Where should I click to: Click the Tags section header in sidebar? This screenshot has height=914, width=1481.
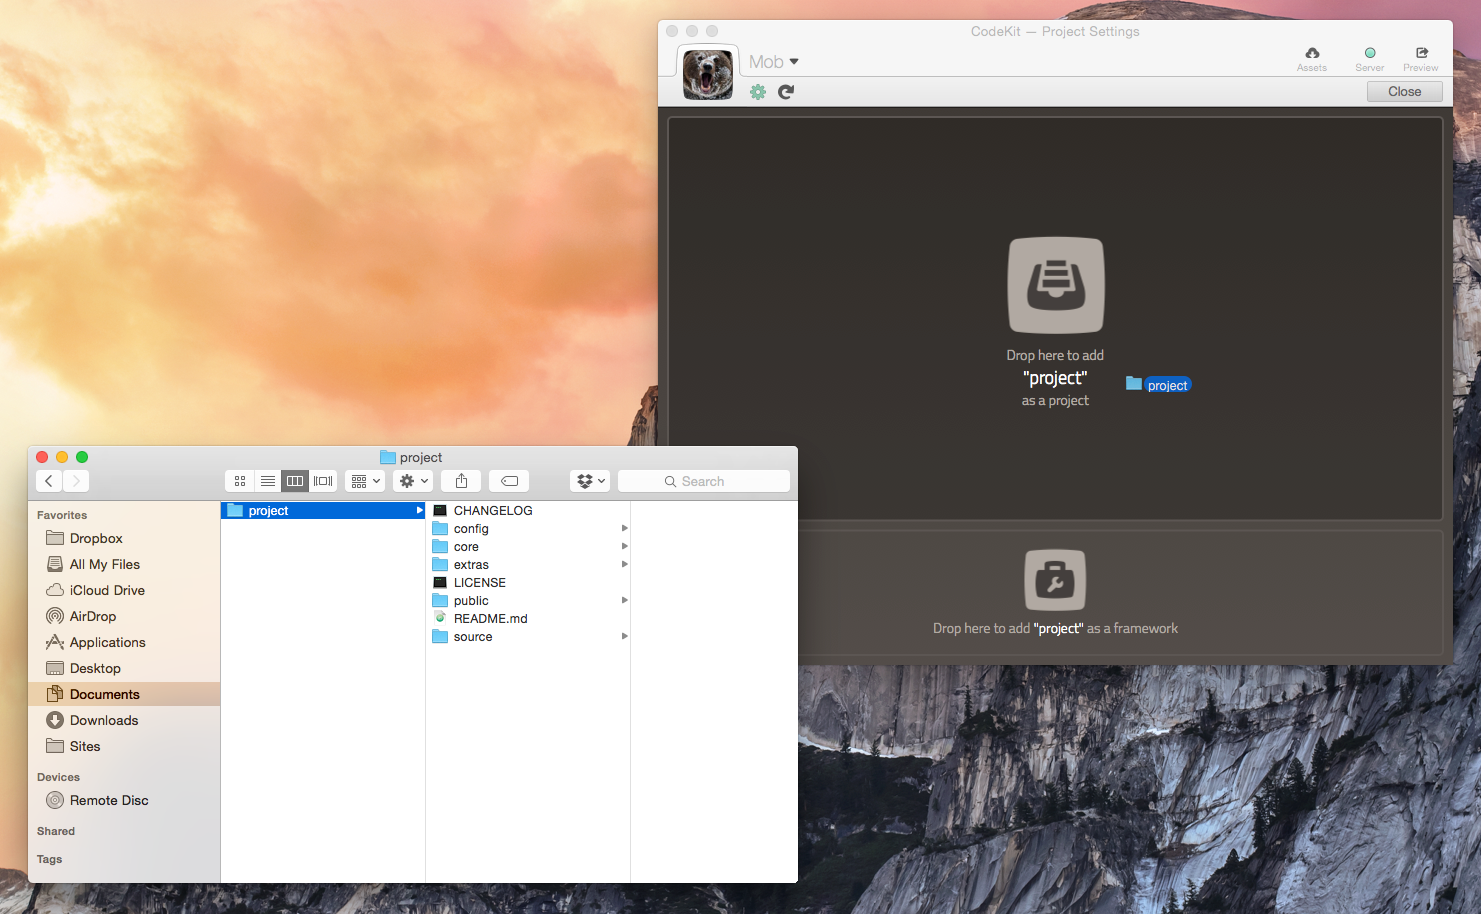pyautogui.click(x=49, y=859)
